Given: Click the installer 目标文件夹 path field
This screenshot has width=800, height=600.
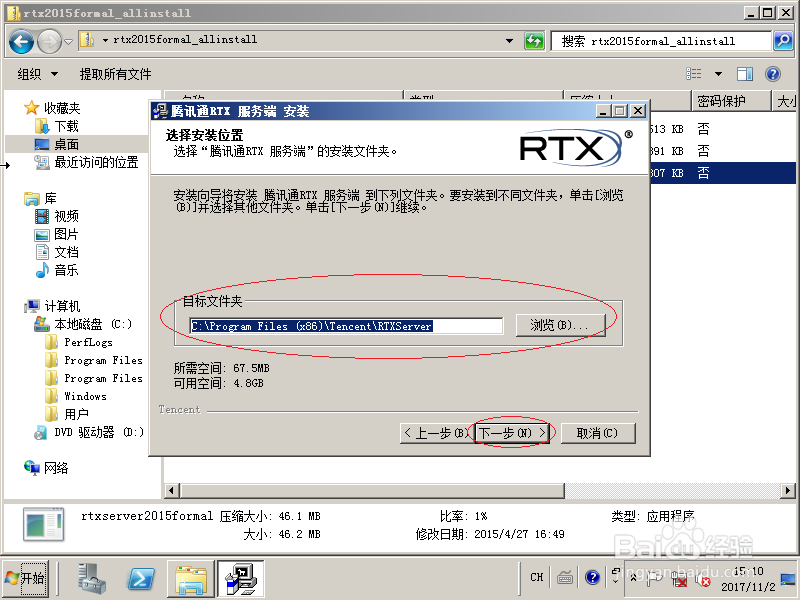Looking at the screenshot, I should click(346, 326).
